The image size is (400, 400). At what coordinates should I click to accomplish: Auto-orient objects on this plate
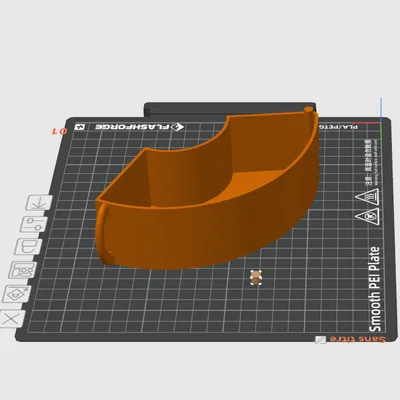point(17,294)
